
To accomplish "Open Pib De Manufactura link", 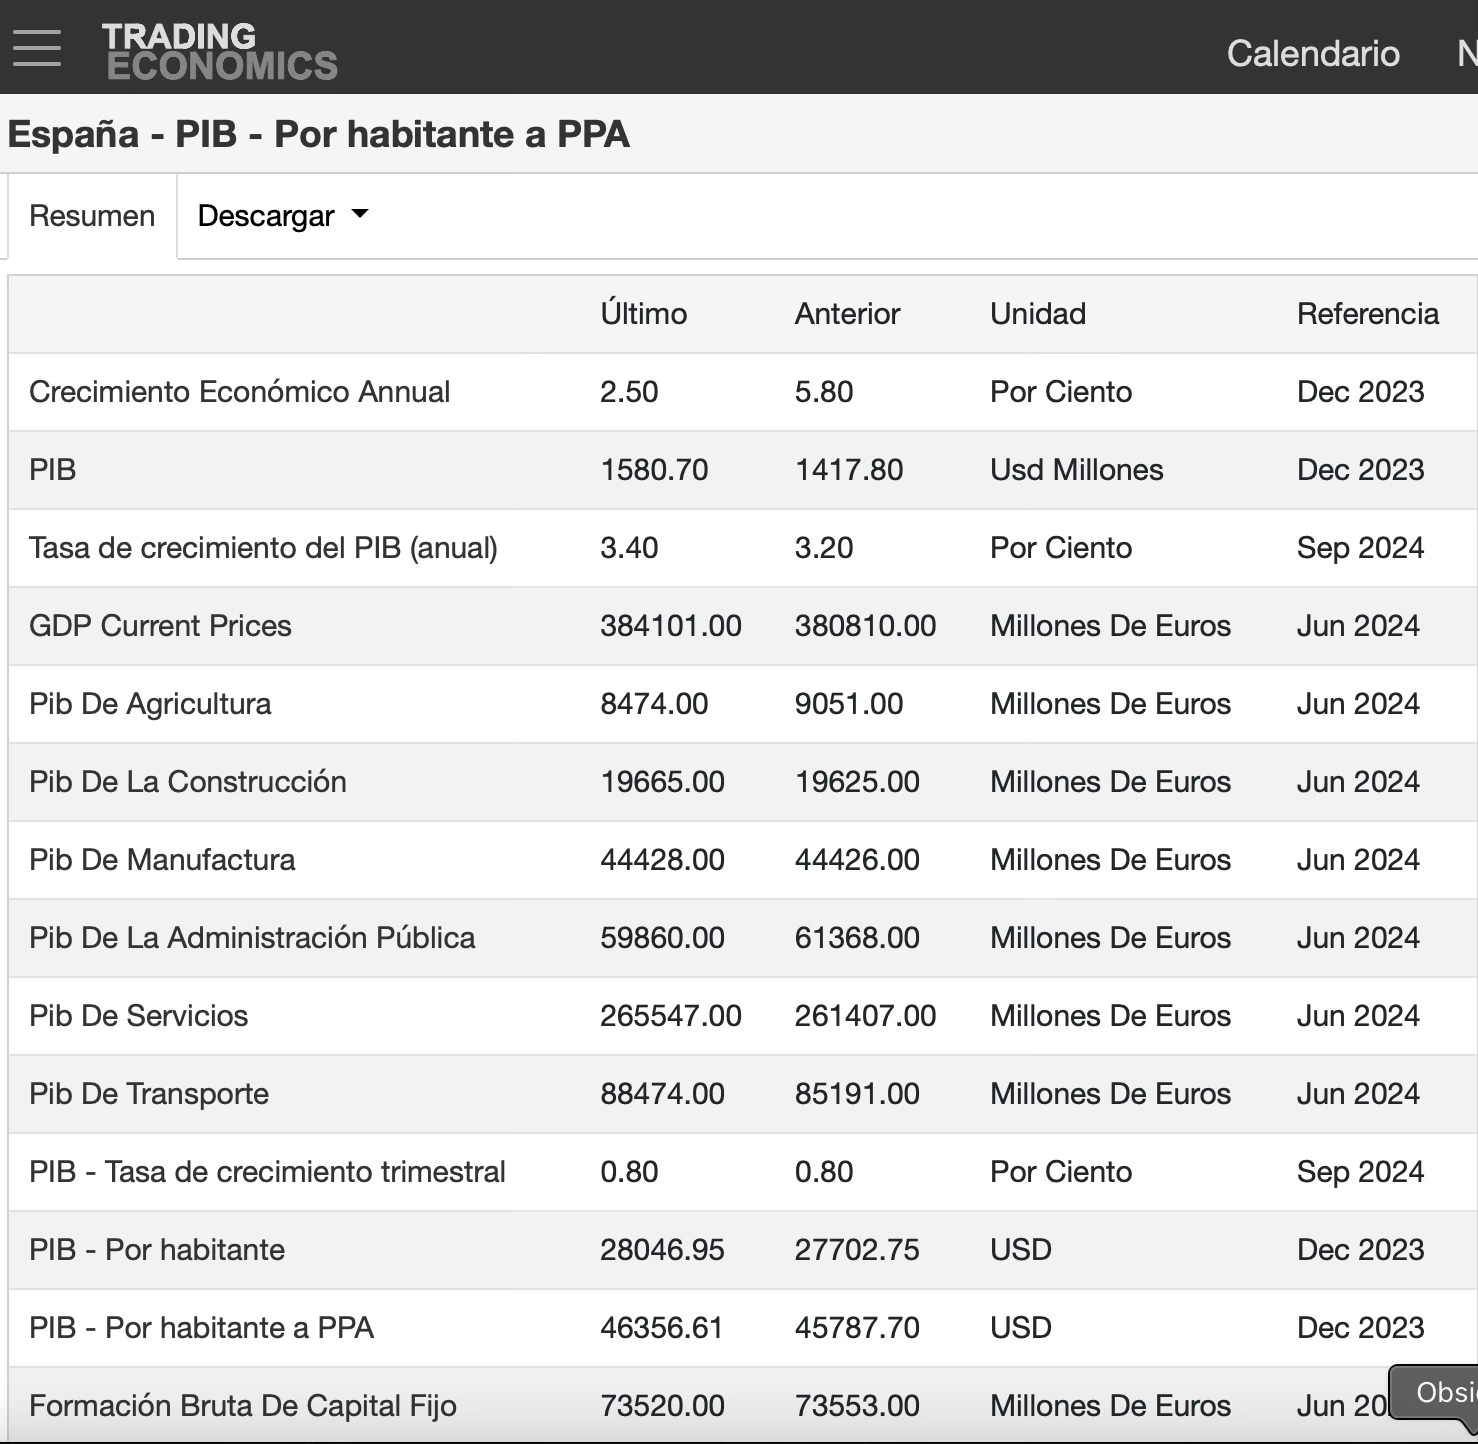I will point(162,860).
